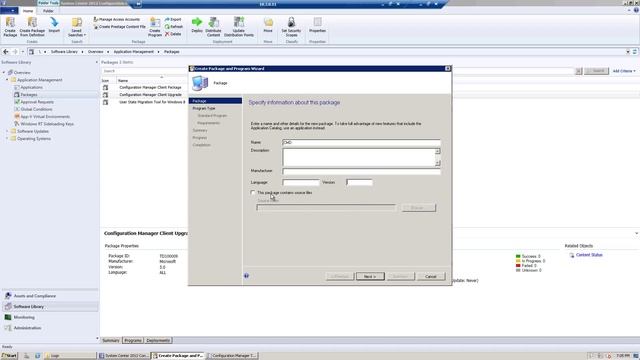Viewport: 640px width, 360px height.
Task: Select the Folder ribbon tab
Action: (x=48, y=11)
